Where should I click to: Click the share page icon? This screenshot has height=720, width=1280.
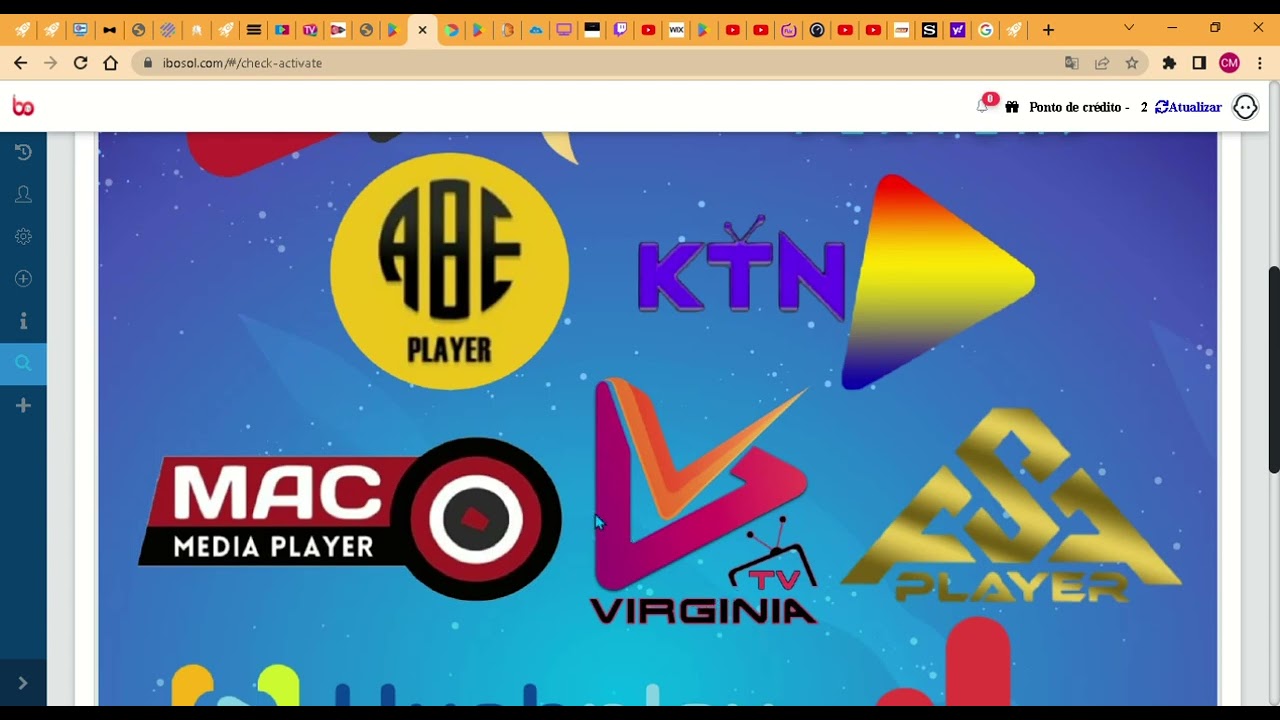click(1102, 63)
